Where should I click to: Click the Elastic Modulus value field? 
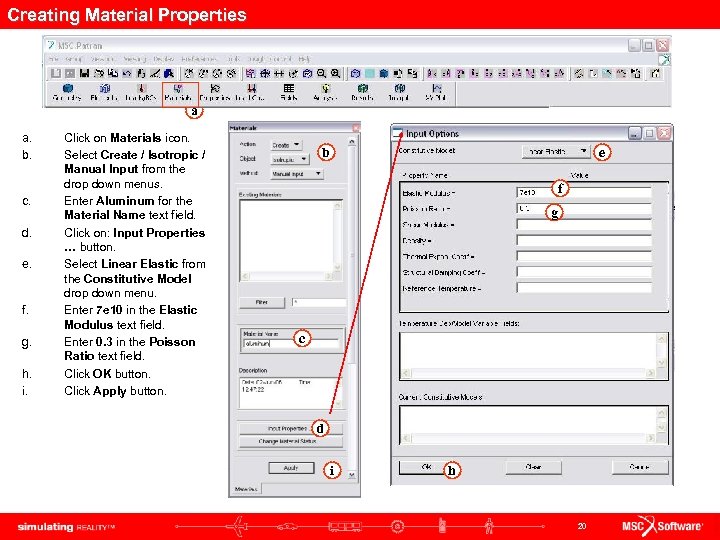tap(584, 192)
